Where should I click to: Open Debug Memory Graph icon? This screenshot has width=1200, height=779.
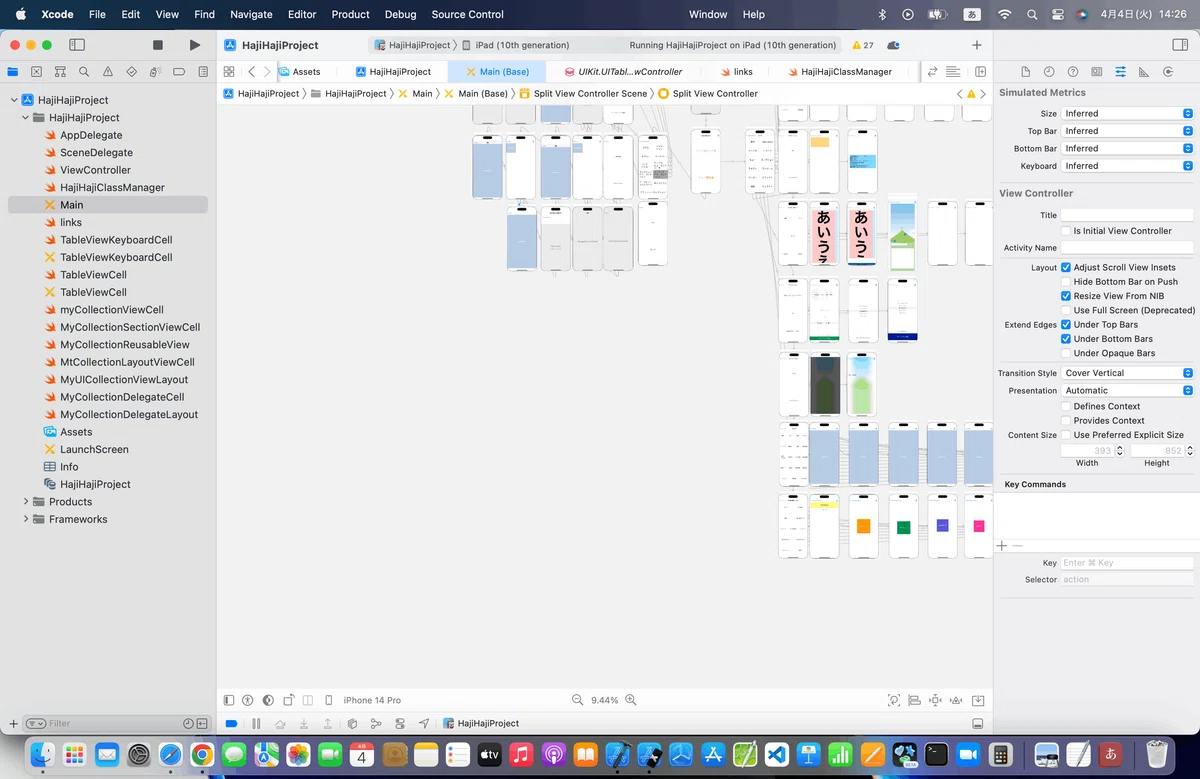(376, 723)
